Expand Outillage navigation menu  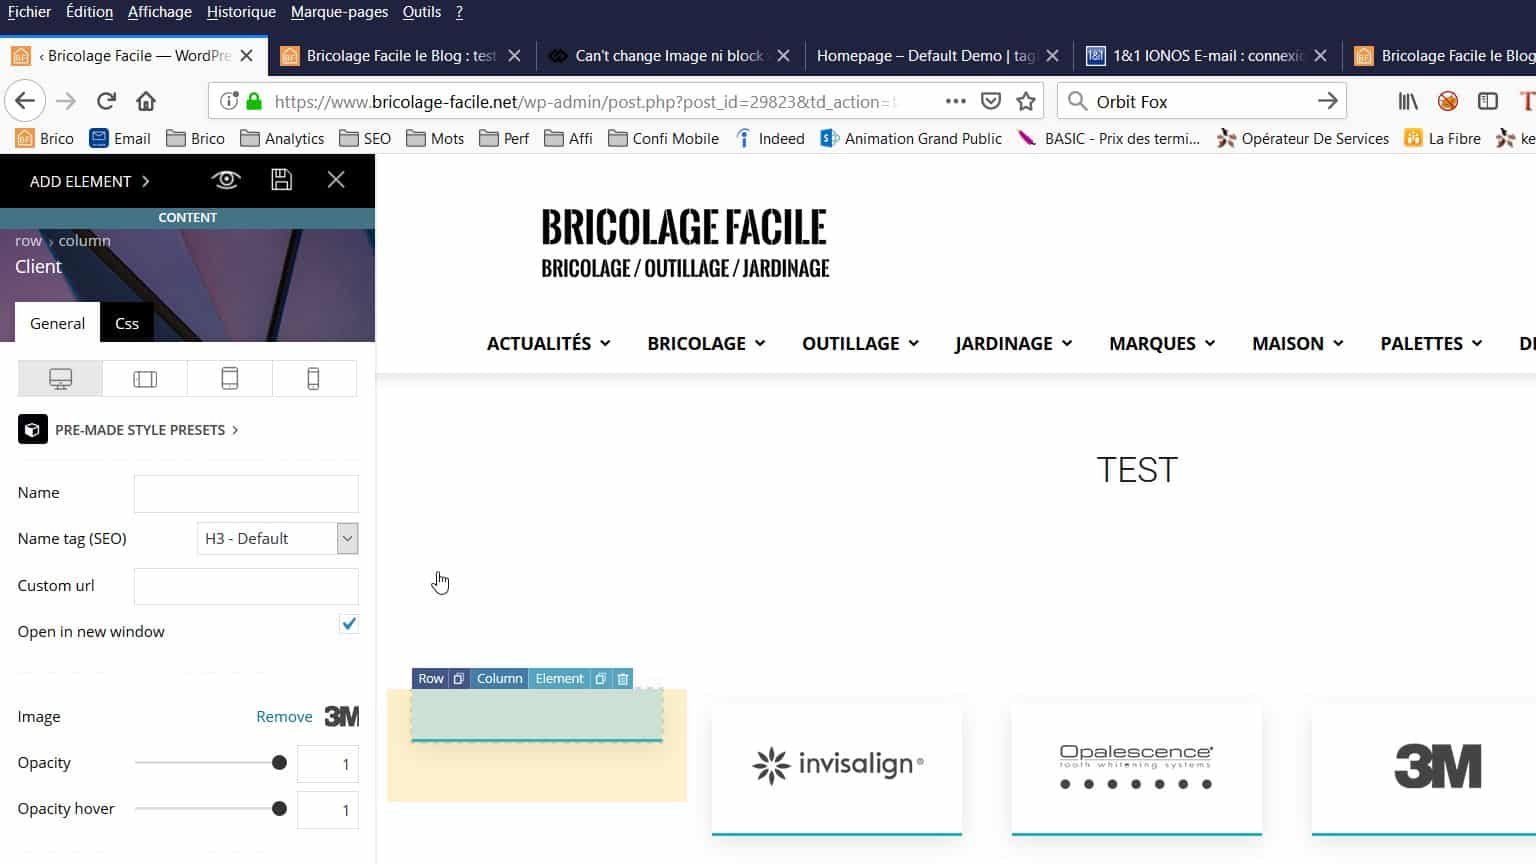coord(860,343)
